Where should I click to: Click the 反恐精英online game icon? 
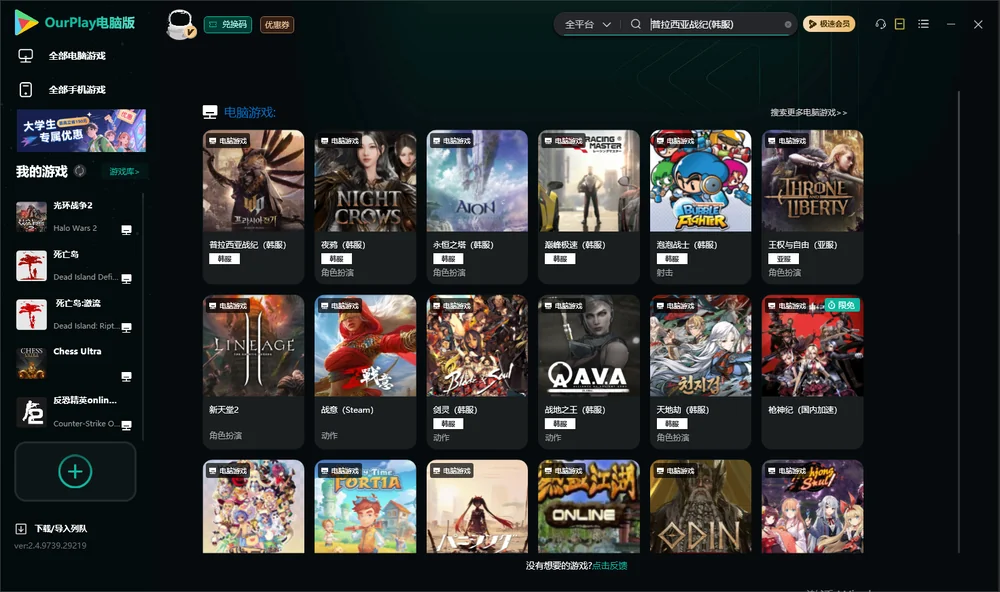31,412
